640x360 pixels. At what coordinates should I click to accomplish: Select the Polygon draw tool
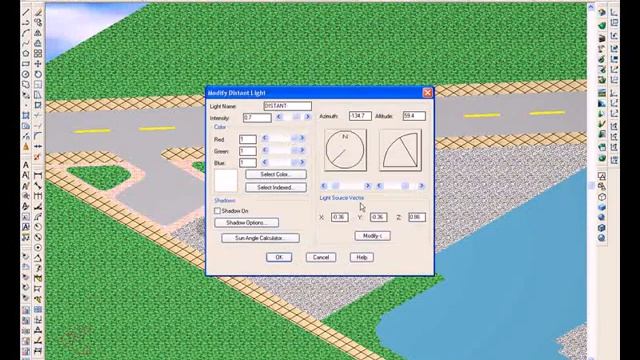[26, 53]
